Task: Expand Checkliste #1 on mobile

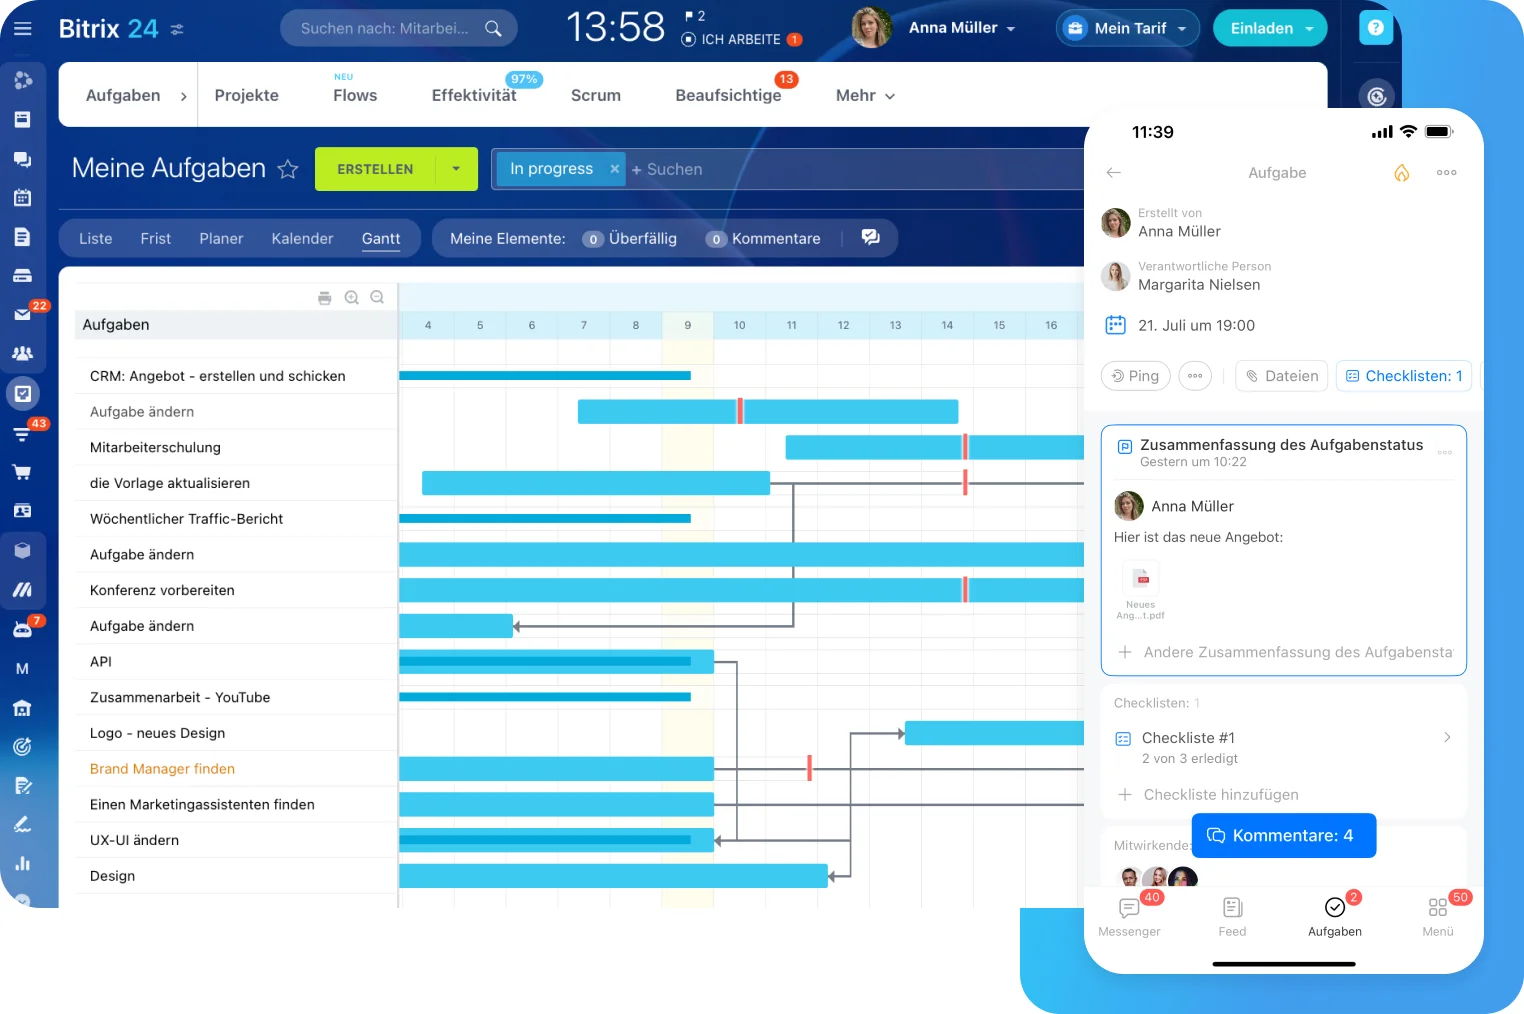Action: point(1447,737)
